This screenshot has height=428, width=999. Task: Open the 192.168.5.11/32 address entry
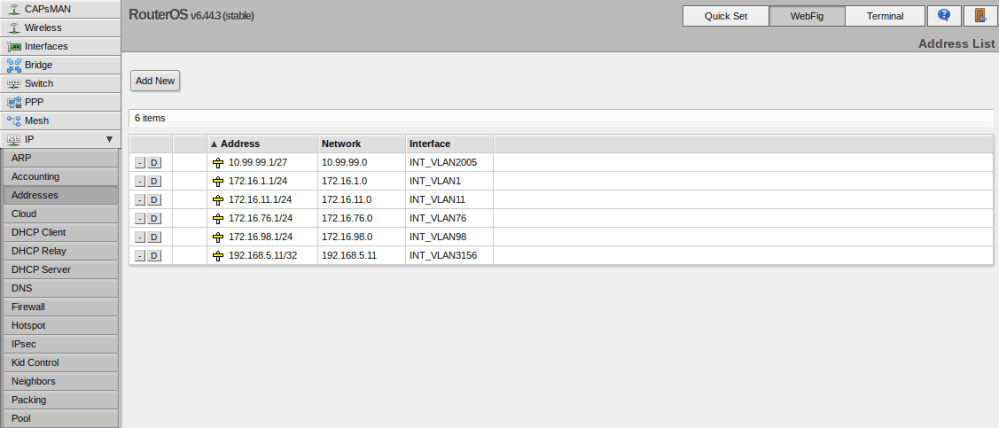coord(264,255)
